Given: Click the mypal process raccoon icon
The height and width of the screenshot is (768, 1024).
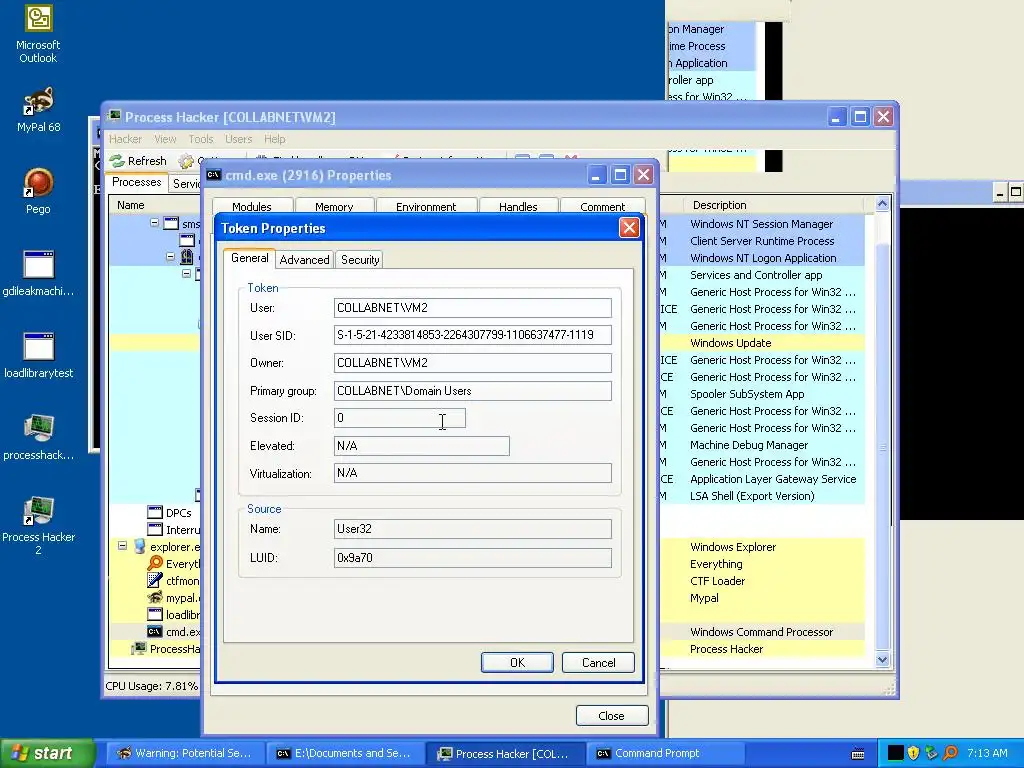Looking at the screenshot, I should [x=155, y=598].
